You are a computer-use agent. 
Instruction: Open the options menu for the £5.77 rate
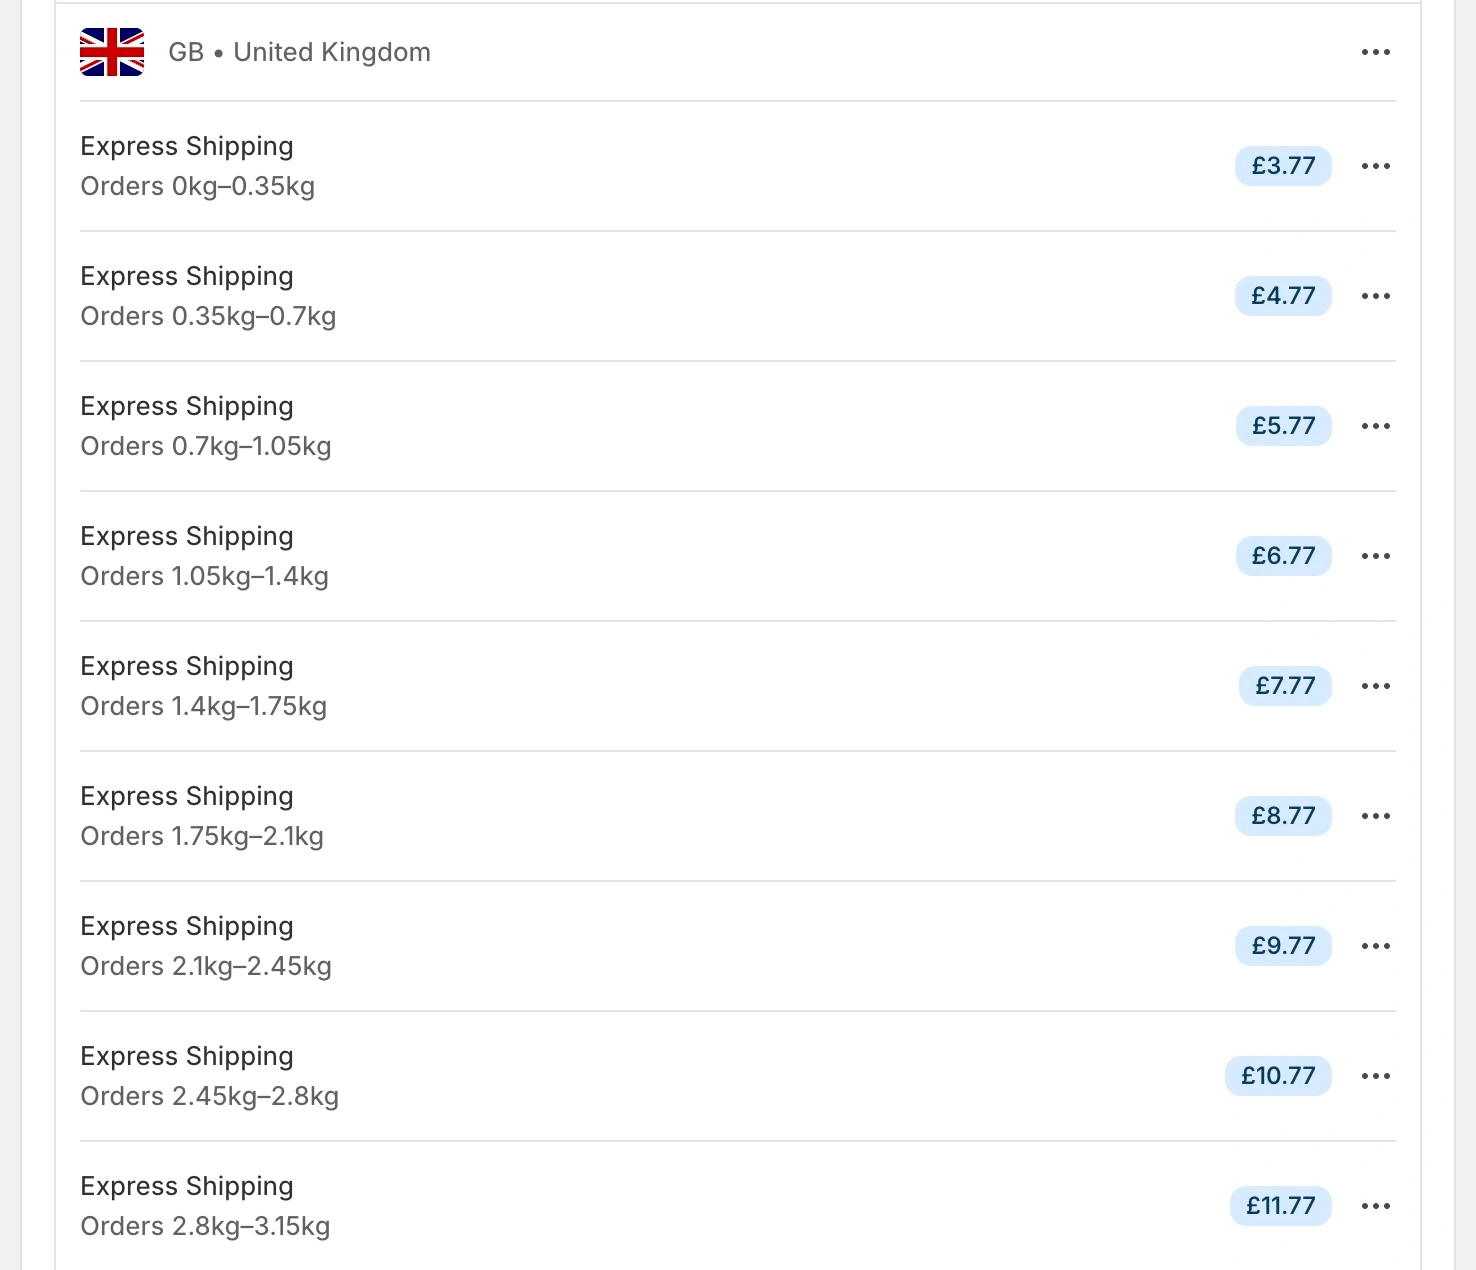1376,426
